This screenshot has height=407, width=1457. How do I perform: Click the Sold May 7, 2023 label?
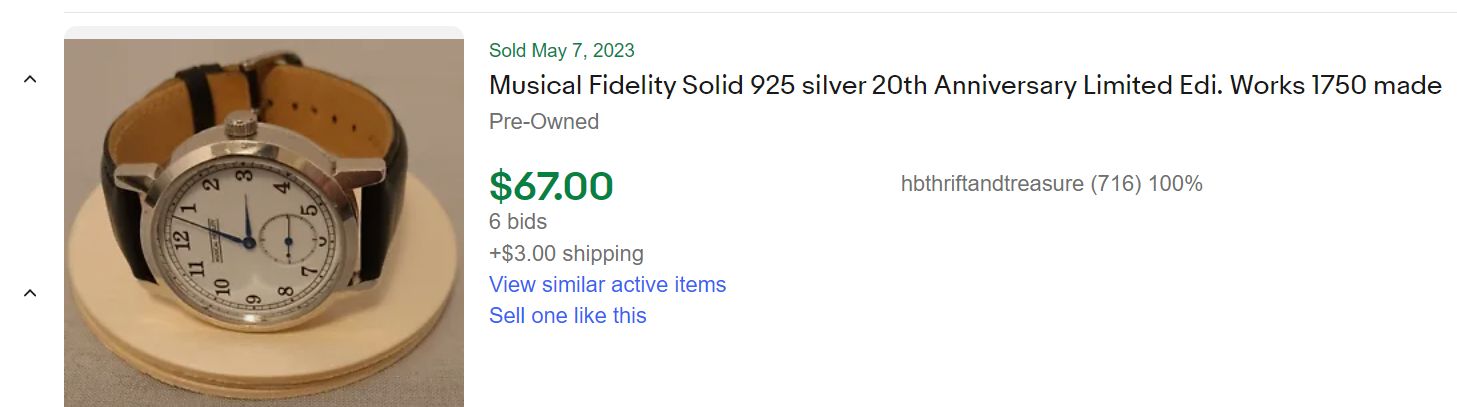coord(561,50)
